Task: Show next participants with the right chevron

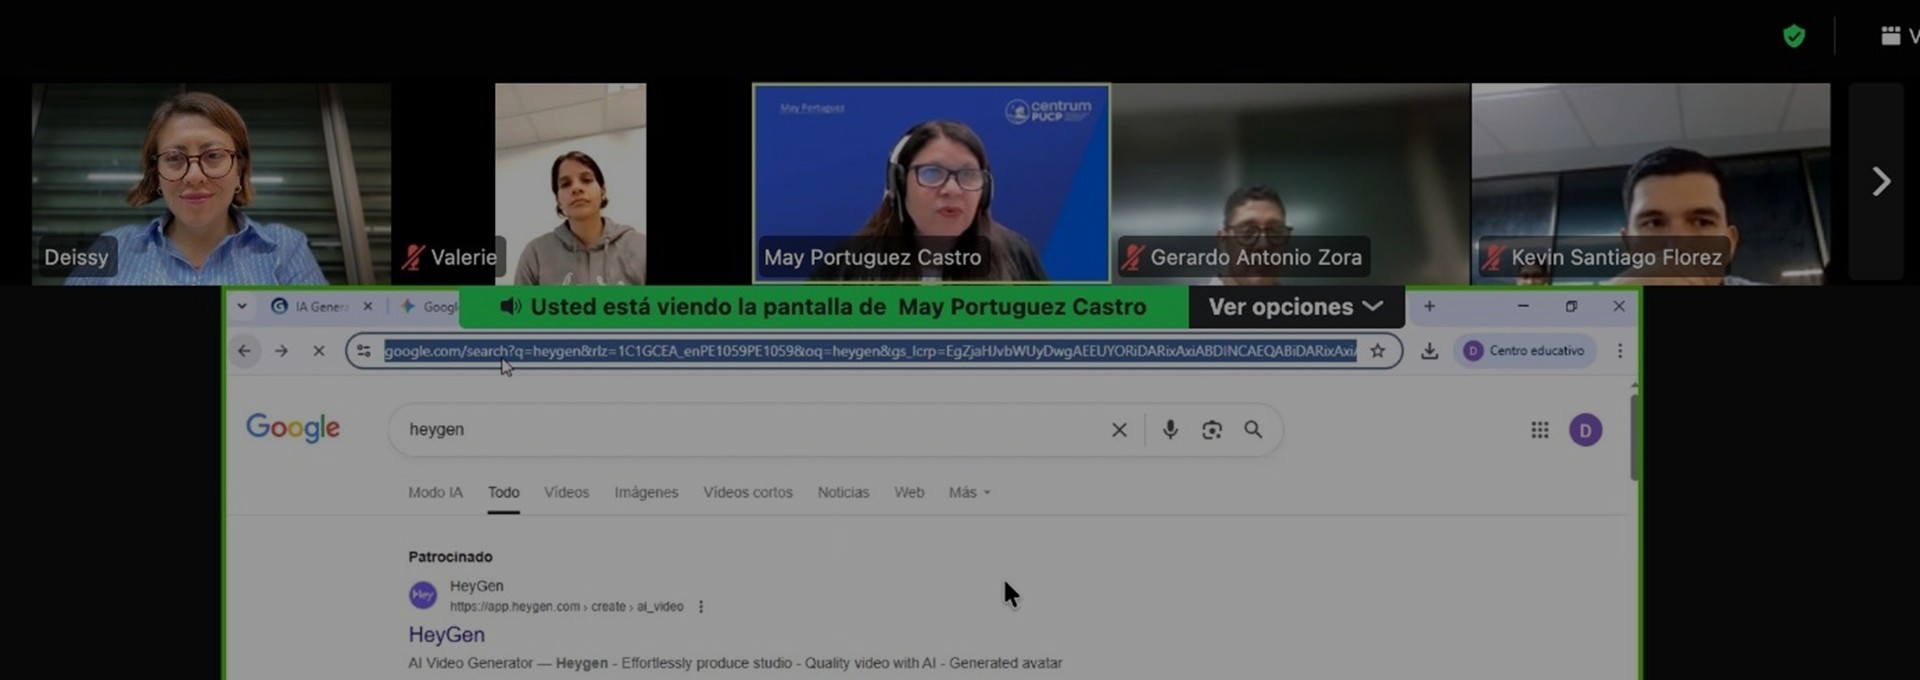Action: pos(1880,181)
